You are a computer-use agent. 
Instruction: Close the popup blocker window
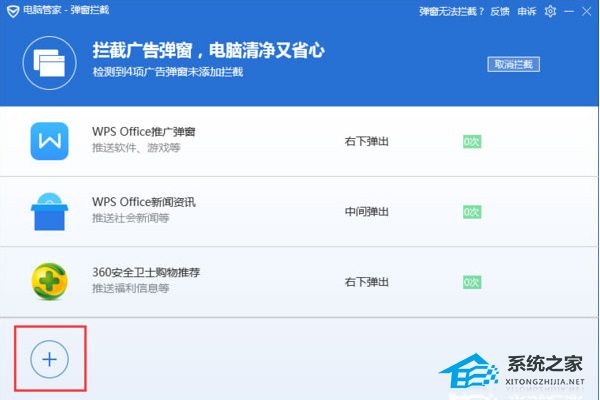[587, 11]
